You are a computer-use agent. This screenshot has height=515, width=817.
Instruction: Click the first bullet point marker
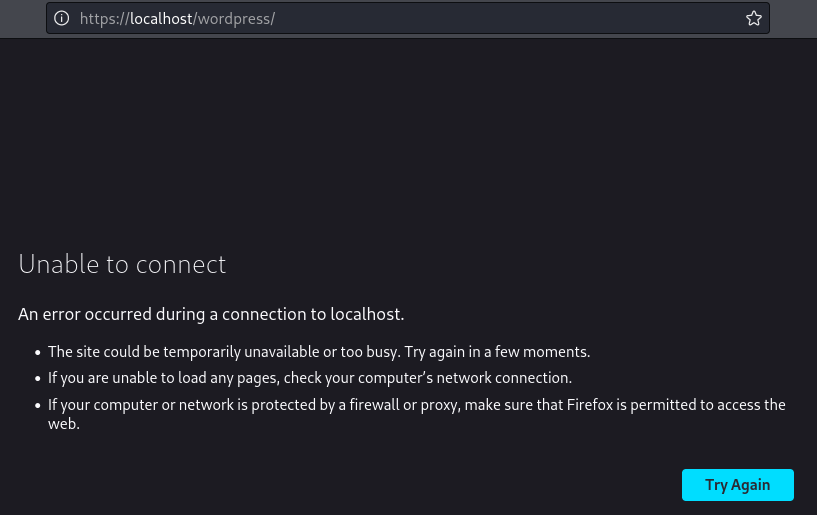click(x=38, y=353)
